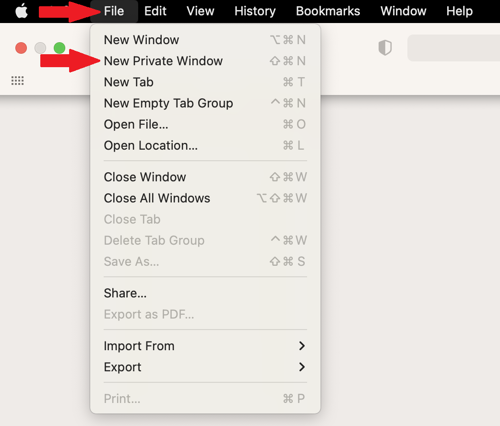This screenshot has height=426, width=500.
Task: Open the View menu
Action: [x=200, y=11]
